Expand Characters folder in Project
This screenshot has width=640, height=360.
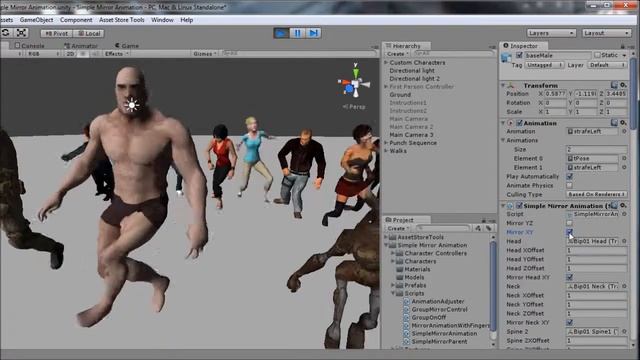point(393,261)
